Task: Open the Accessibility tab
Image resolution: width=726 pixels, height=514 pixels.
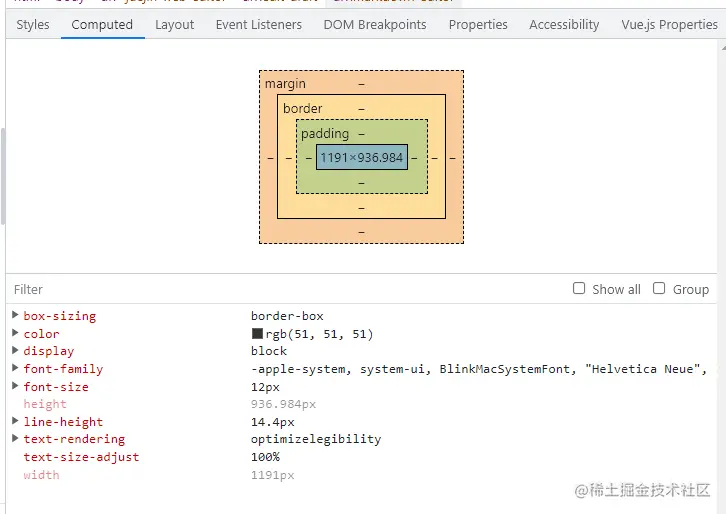Action: 564,25
